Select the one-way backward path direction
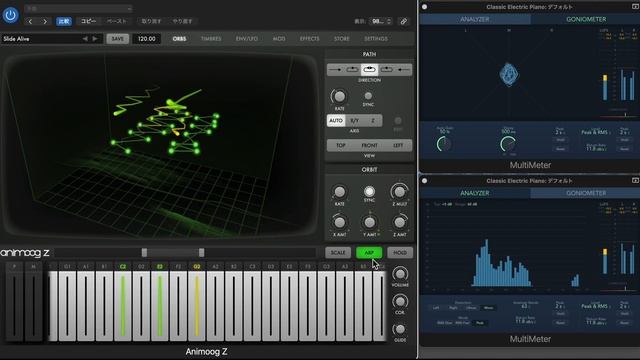Screen dimensions: 640x360 click(x=404, y=70)
